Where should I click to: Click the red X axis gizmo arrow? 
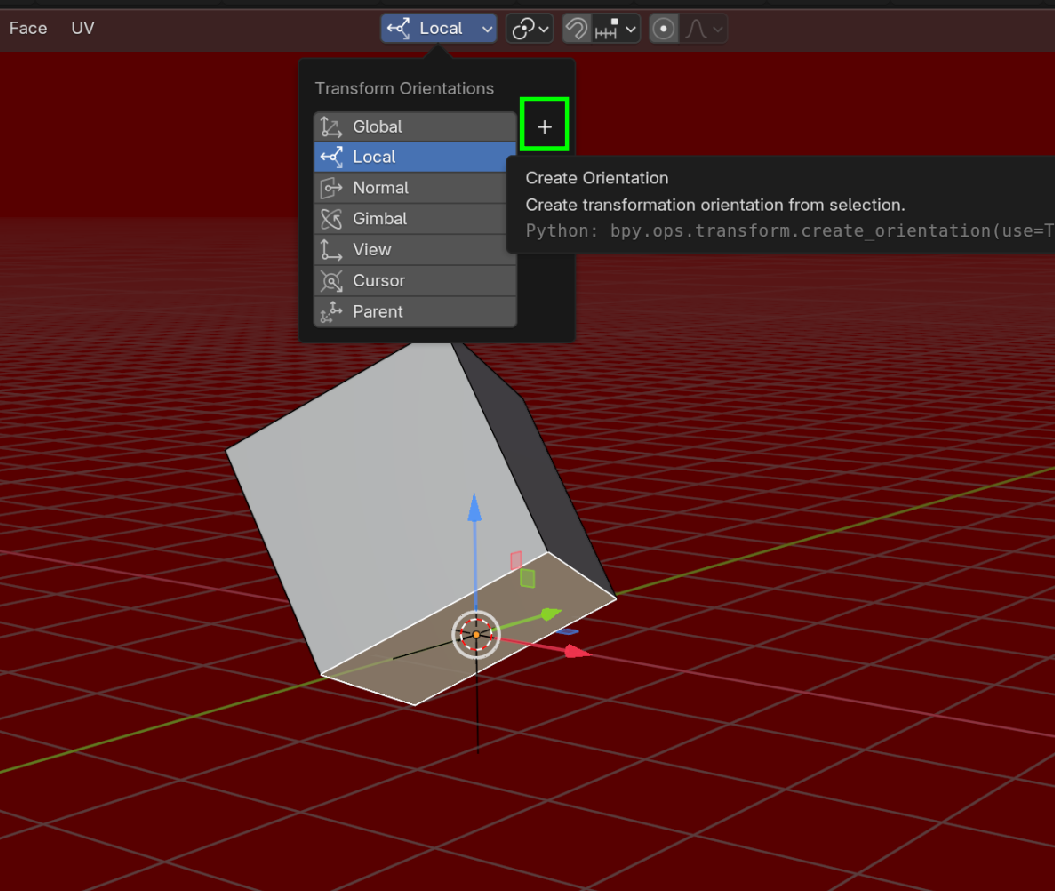coord(575,651)
